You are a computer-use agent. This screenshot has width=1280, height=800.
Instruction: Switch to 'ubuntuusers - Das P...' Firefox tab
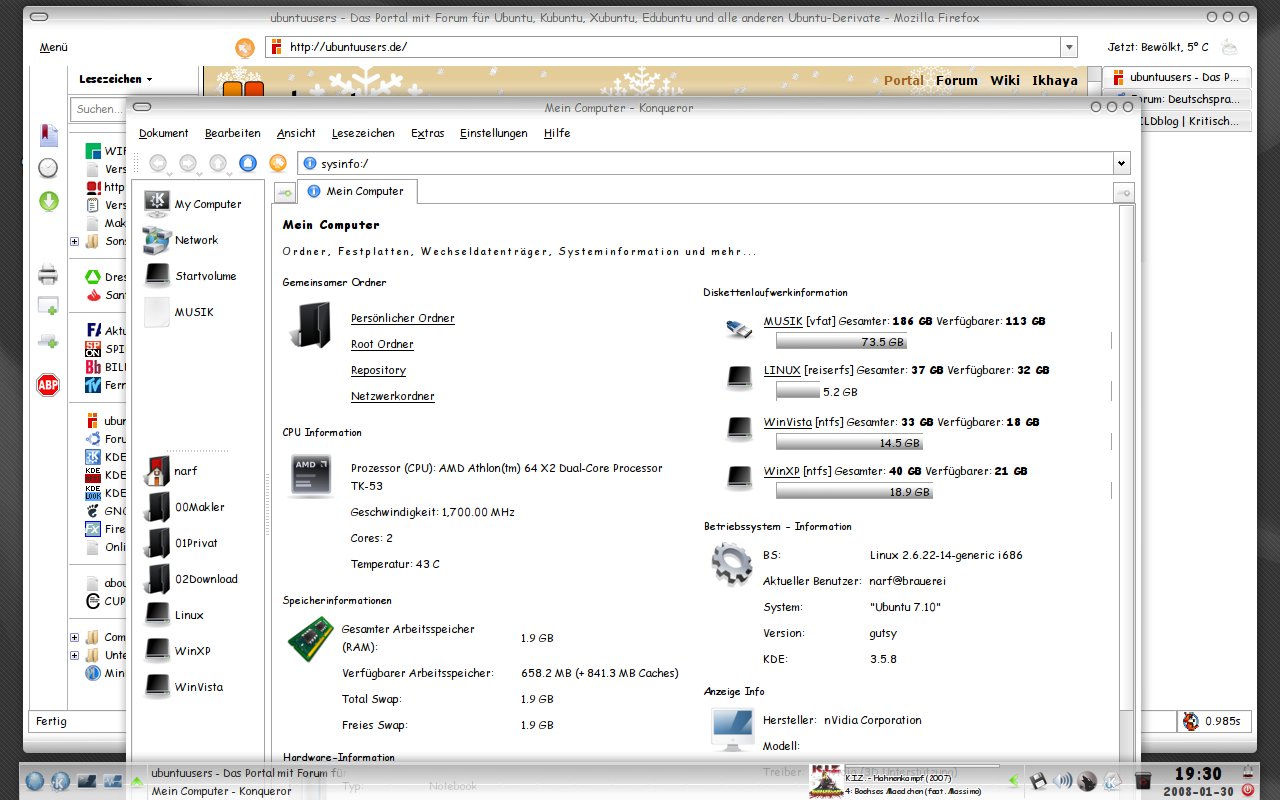1177,77
